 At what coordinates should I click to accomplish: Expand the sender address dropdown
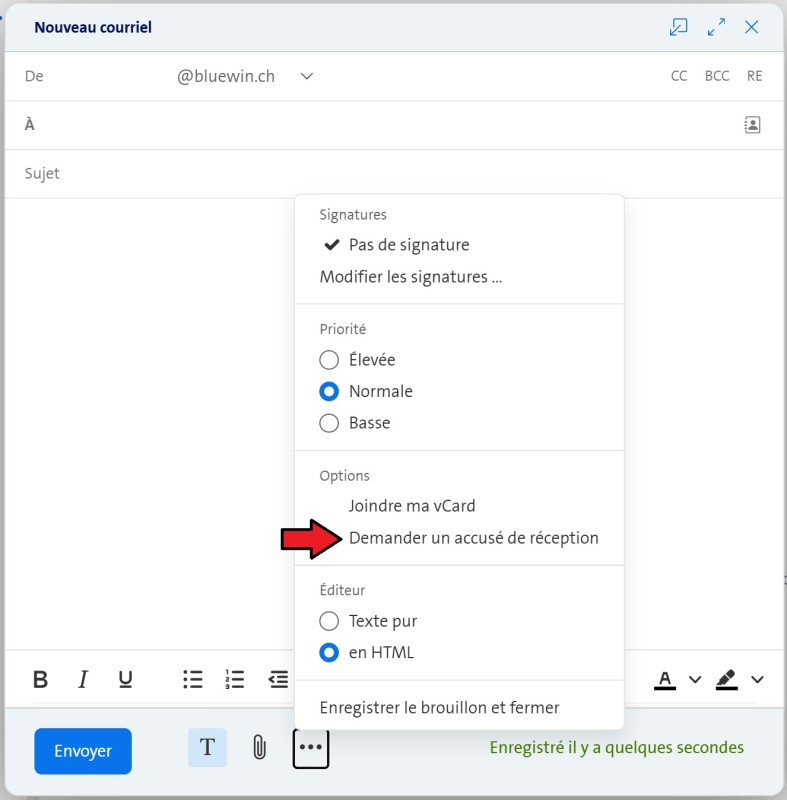point(307,76)
